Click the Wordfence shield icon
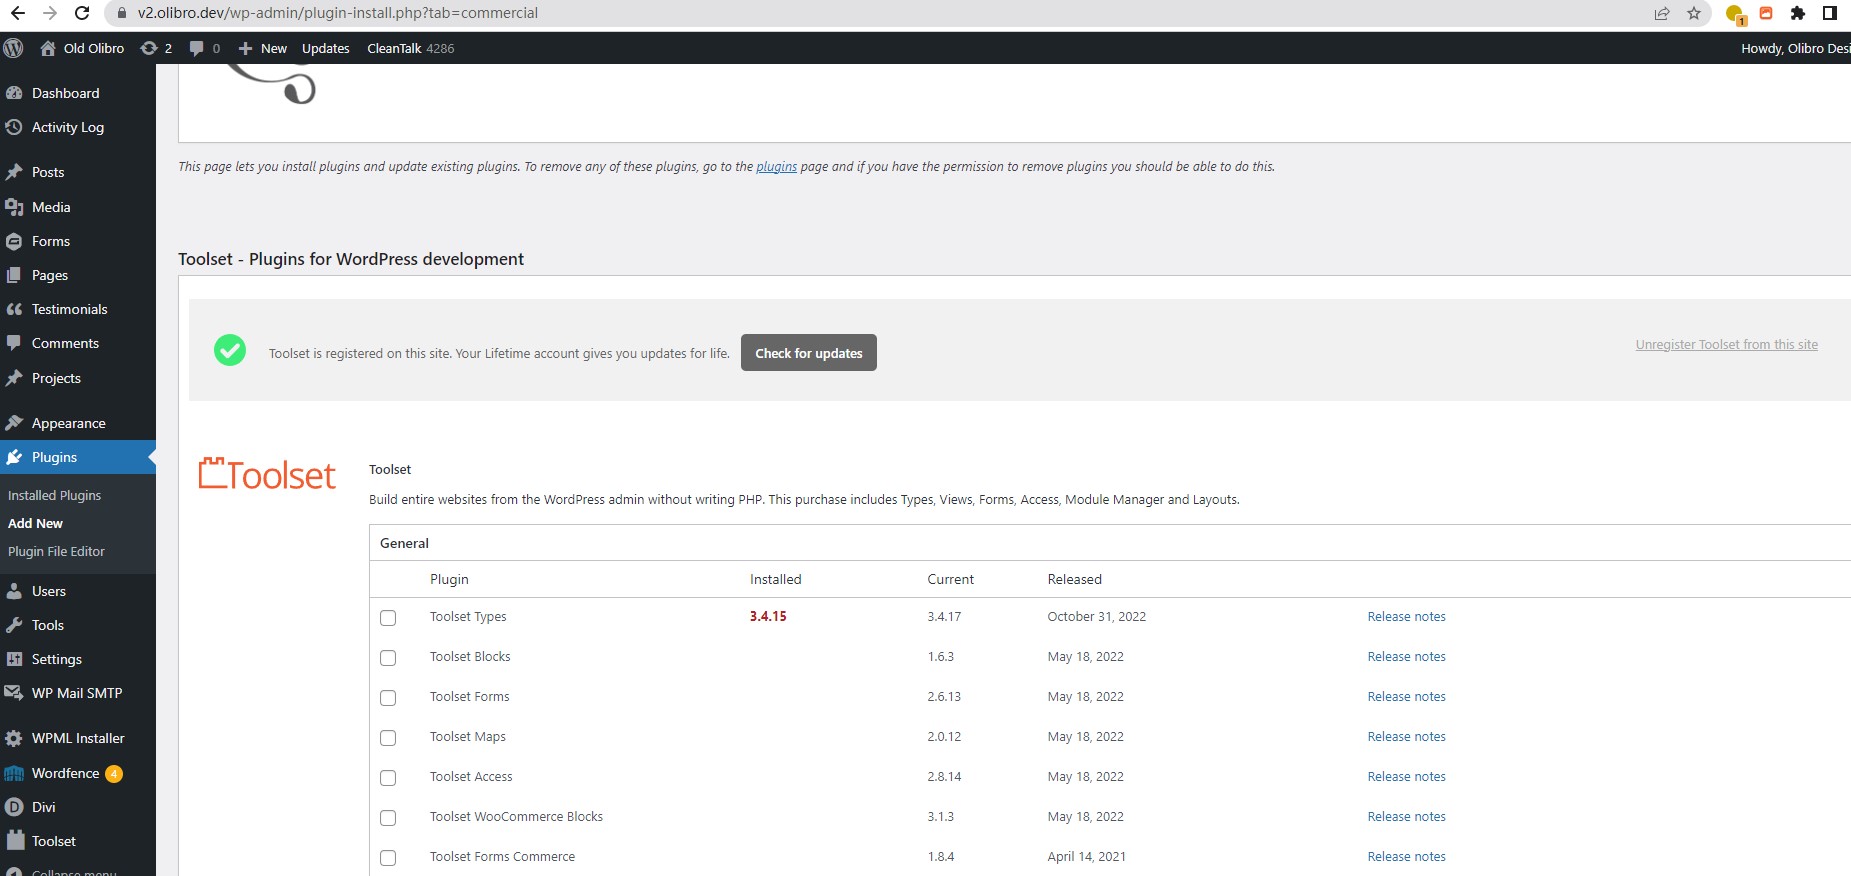Screen dimensions: 1851x876 tap(14, 773)
